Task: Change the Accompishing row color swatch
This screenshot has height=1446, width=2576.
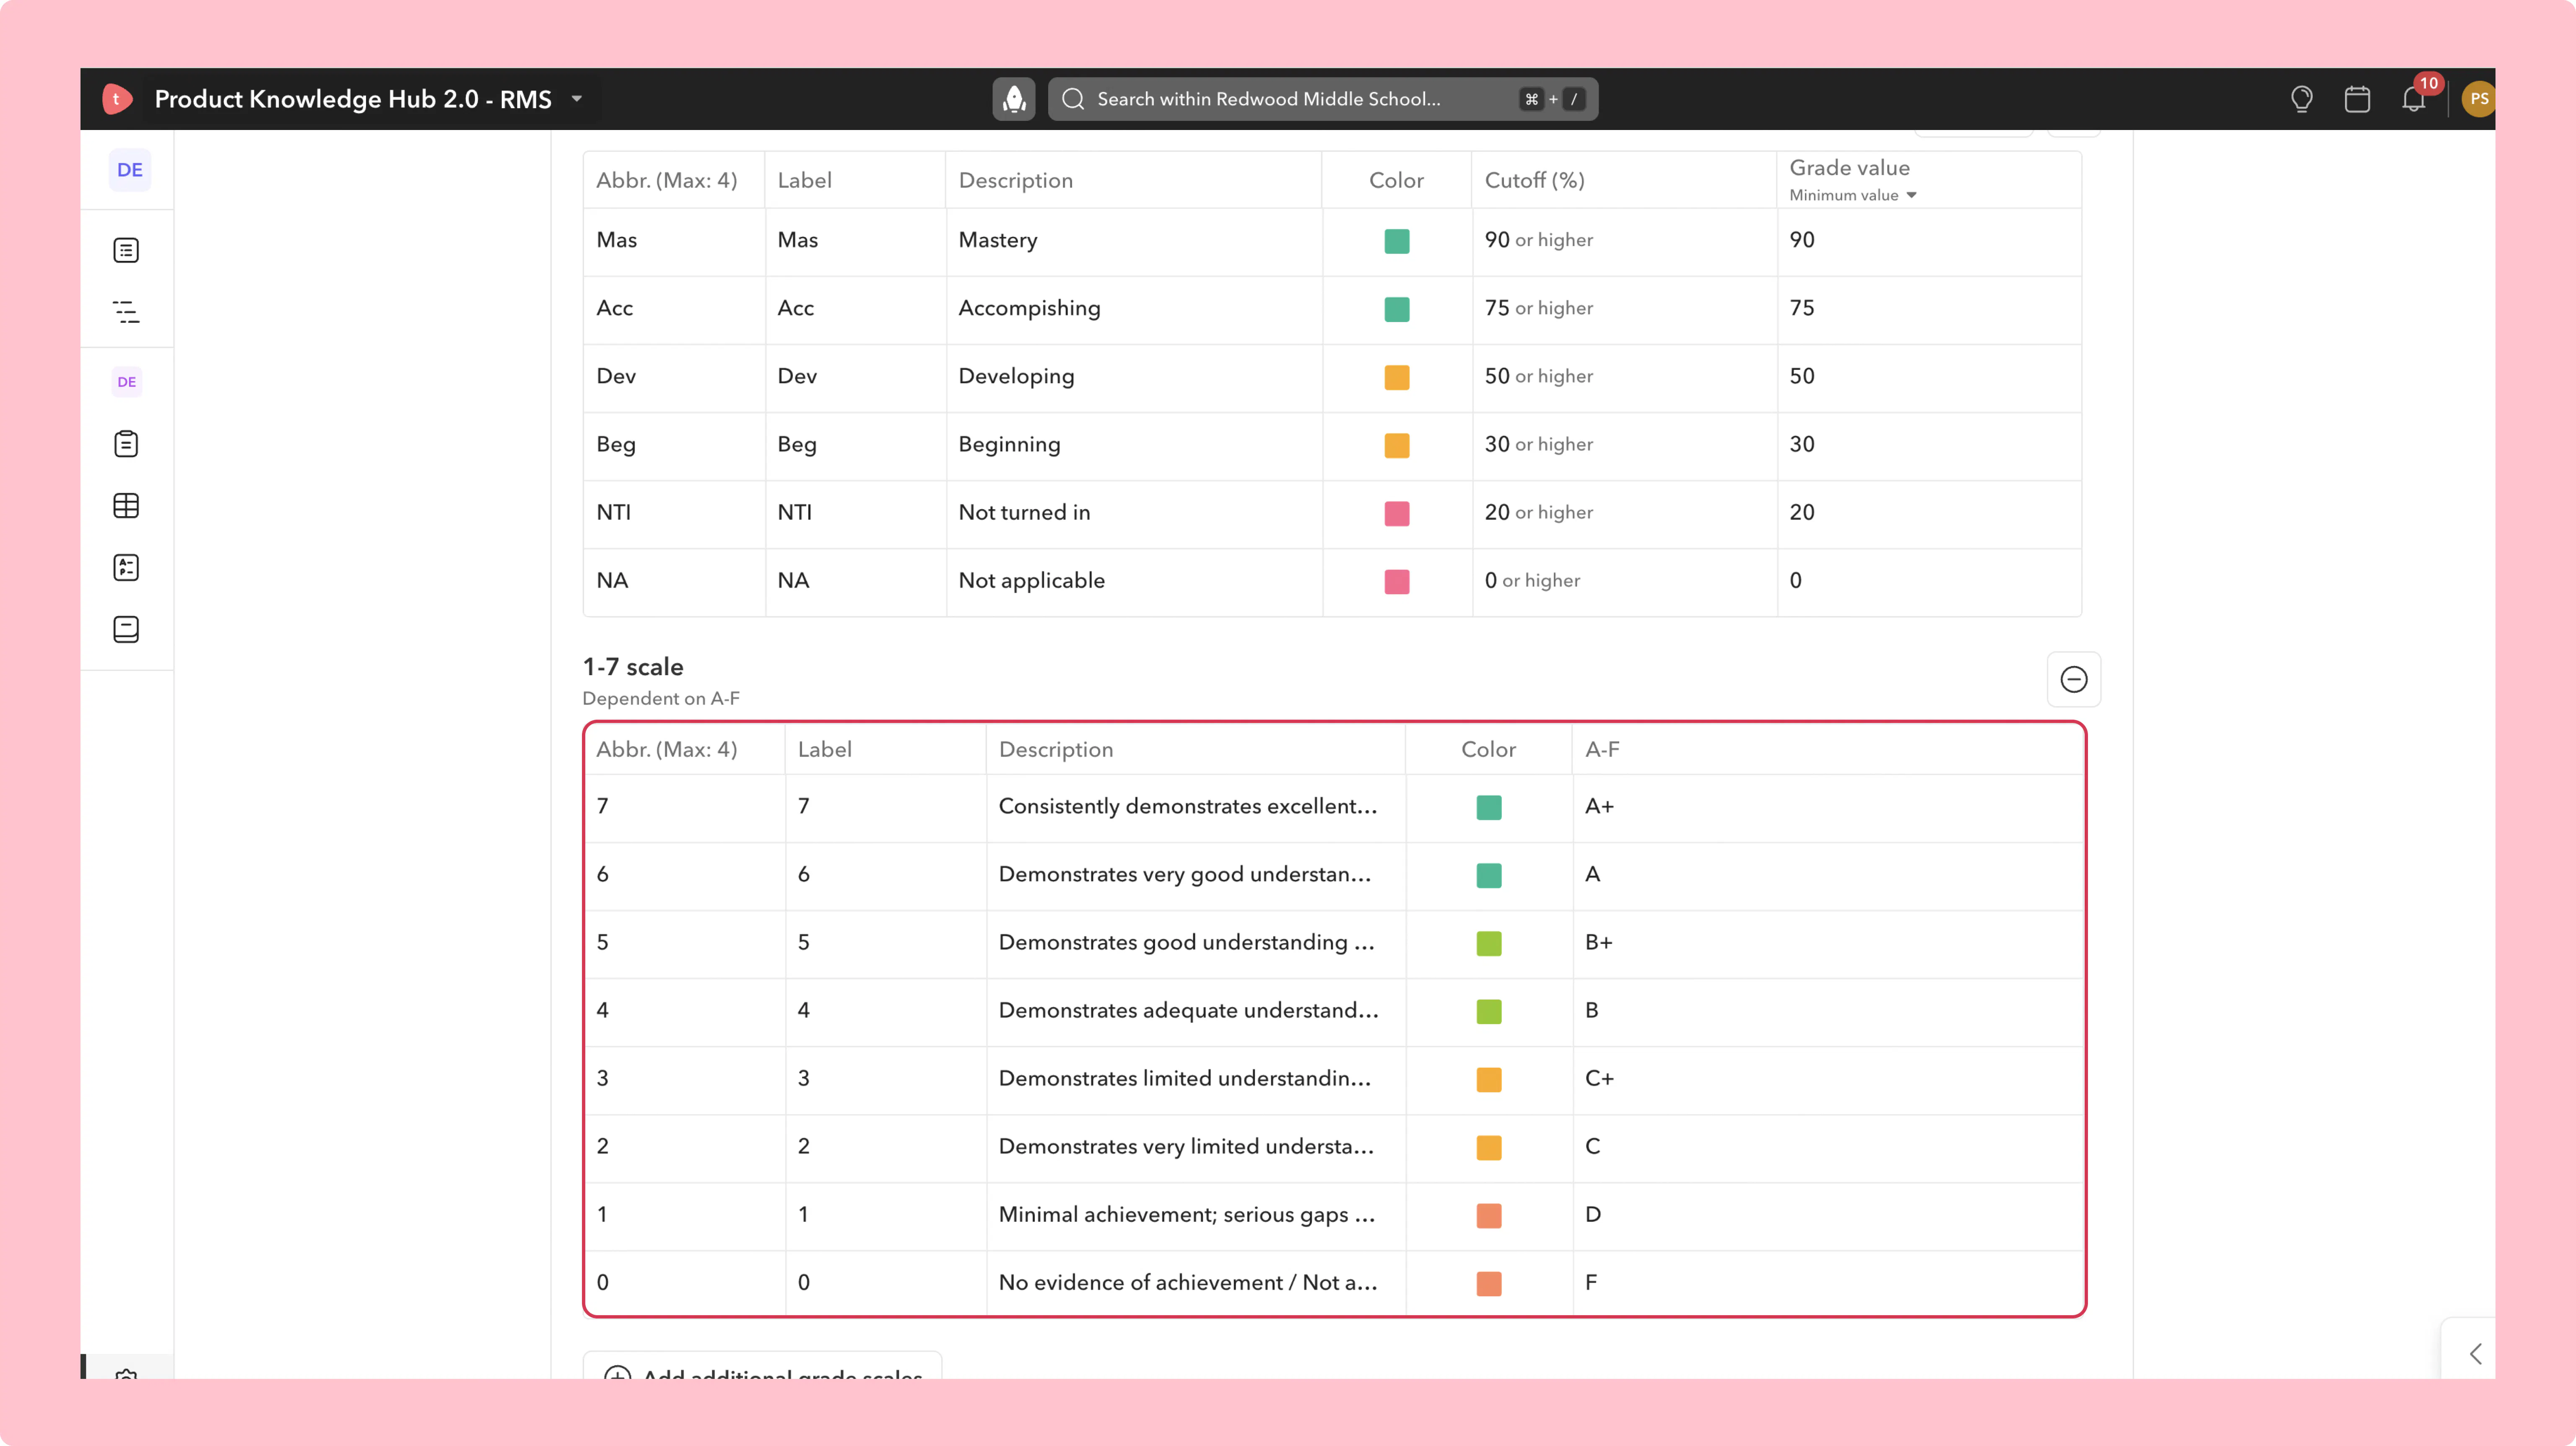Action: [1397, 309]
